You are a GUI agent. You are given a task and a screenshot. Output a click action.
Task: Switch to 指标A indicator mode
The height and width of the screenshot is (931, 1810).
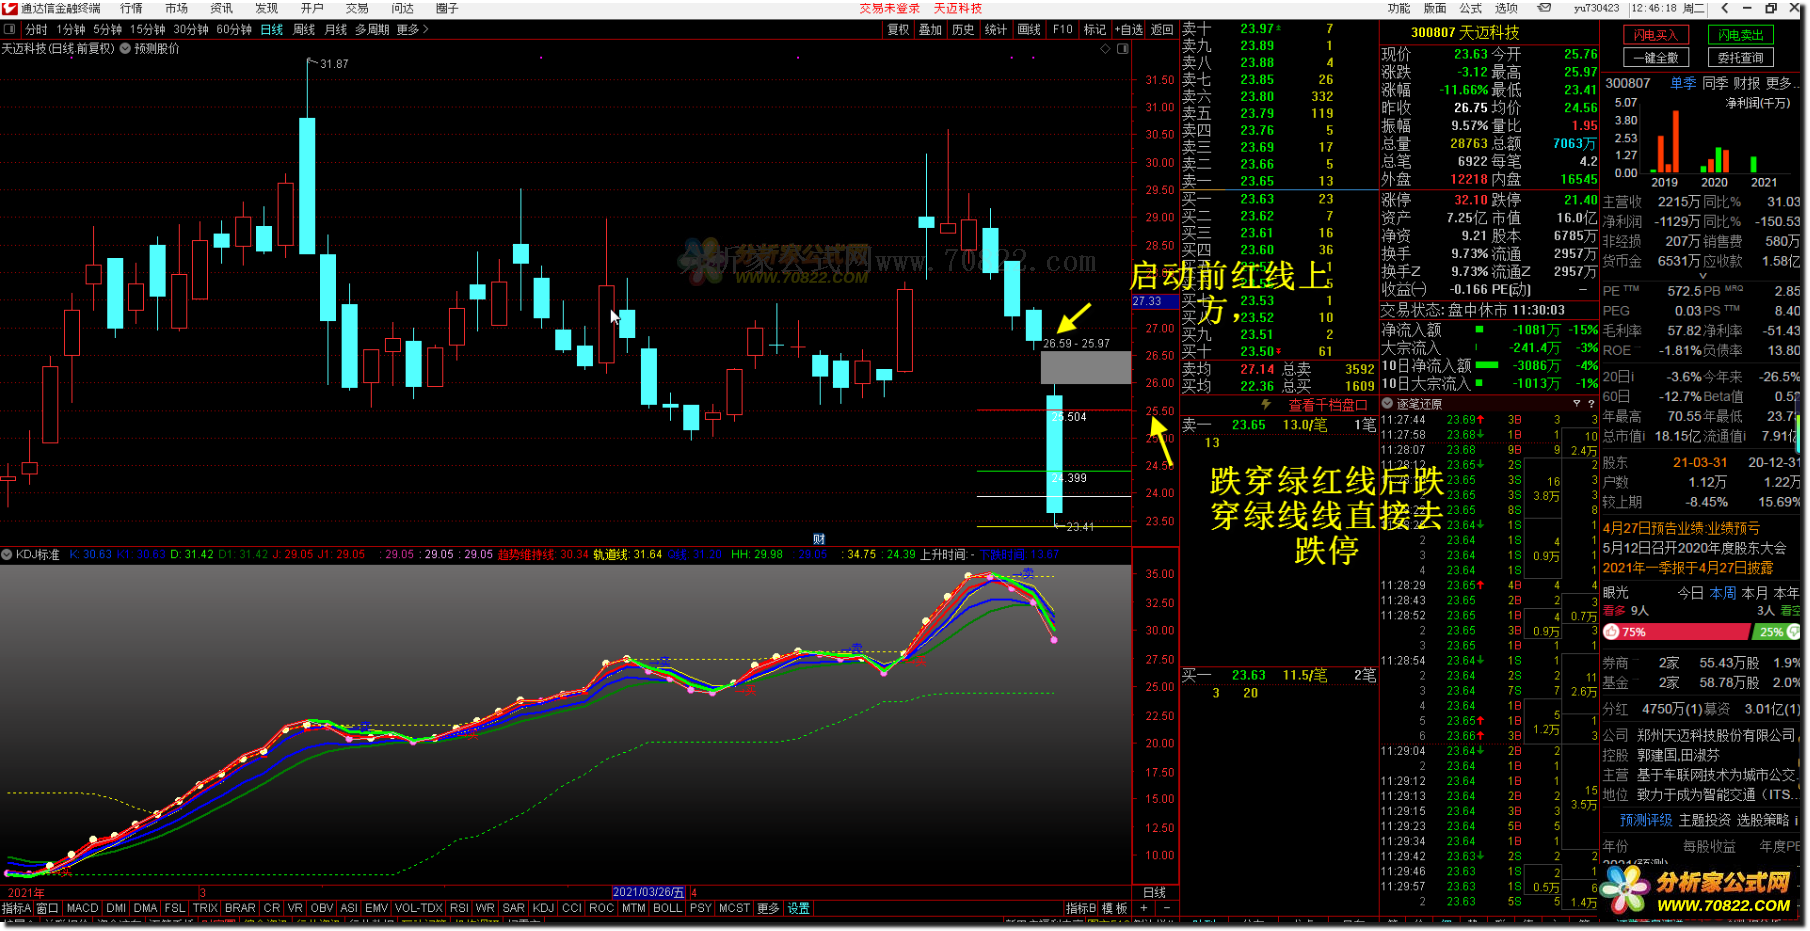(16, 908)
